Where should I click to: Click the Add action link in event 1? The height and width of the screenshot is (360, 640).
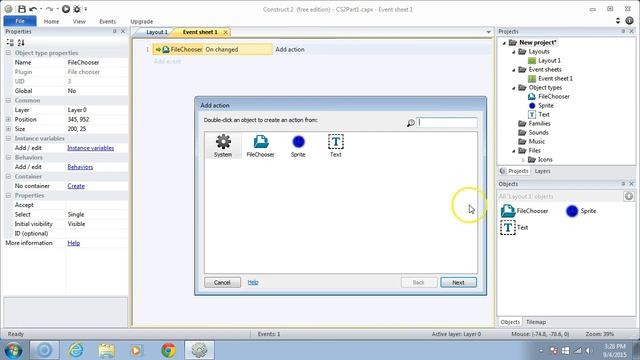[x=290, y=49]
